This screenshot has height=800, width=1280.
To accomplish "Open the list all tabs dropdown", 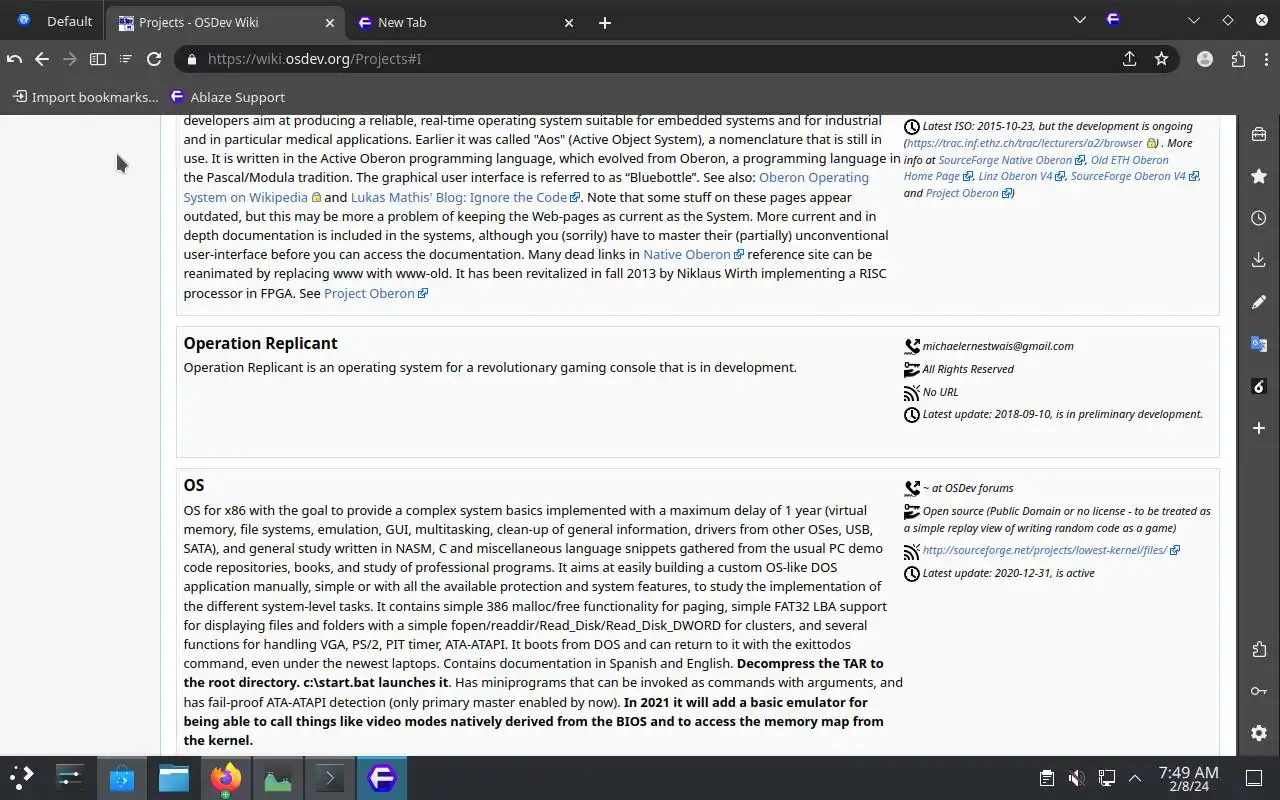I will tap(1079, 20).
